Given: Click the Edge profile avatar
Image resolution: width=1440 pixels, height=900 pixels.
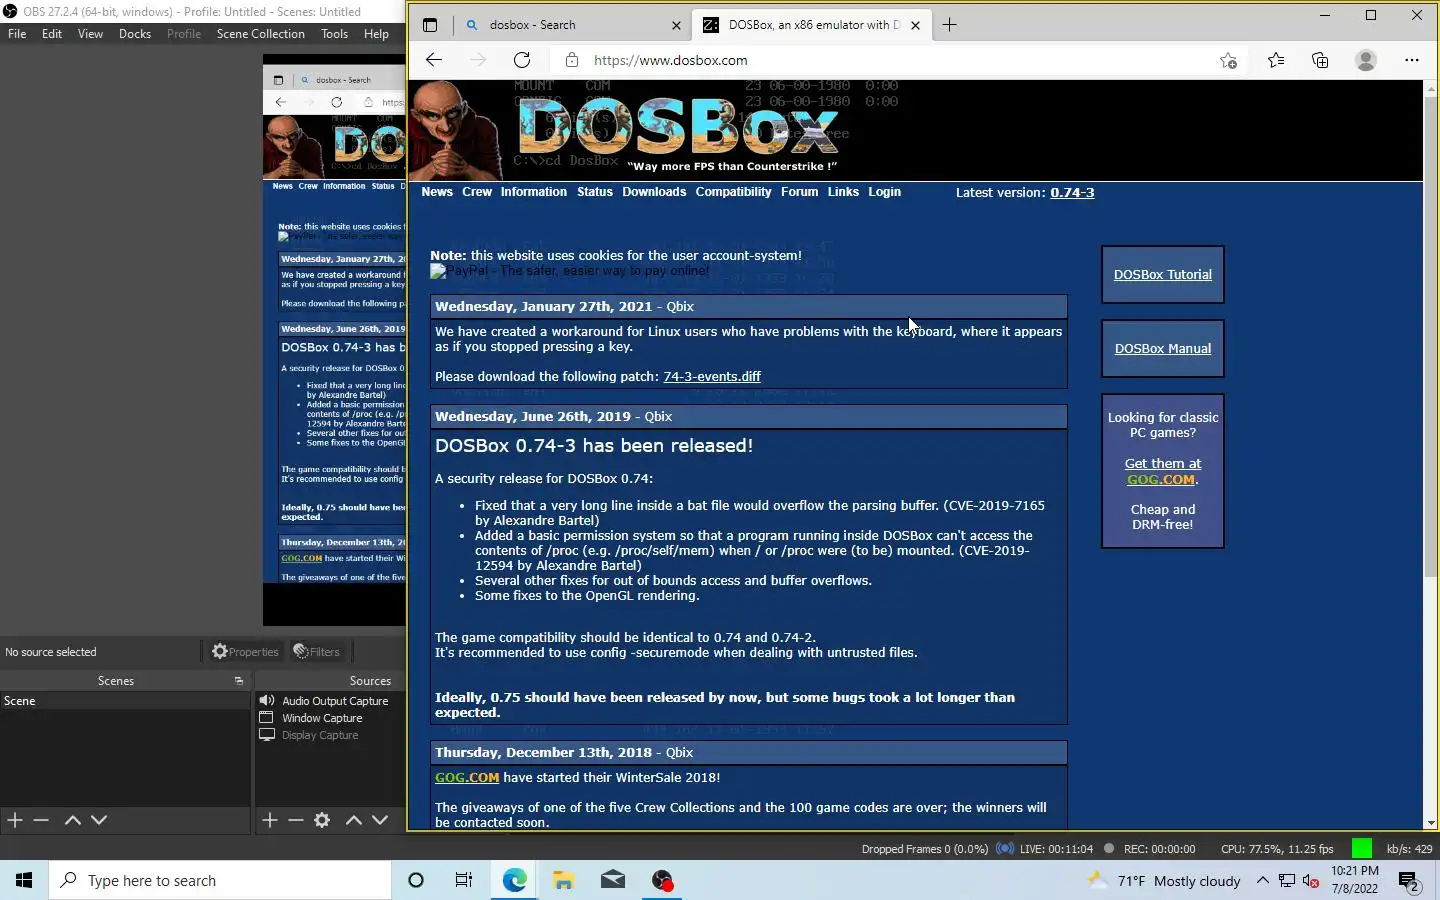Looking at the screenshot, I should point(1365,60).
